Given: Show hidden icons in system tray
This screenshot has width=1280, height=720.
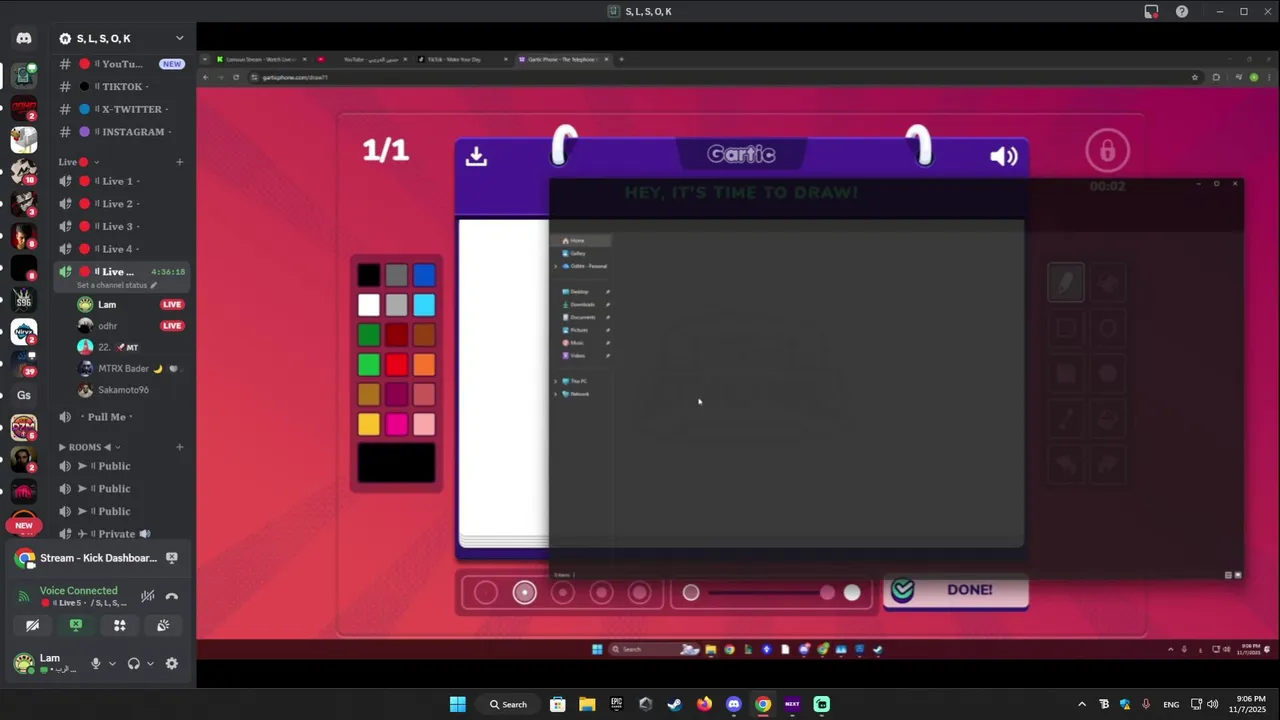Looking at the screenshot, I should [1081, 704].
